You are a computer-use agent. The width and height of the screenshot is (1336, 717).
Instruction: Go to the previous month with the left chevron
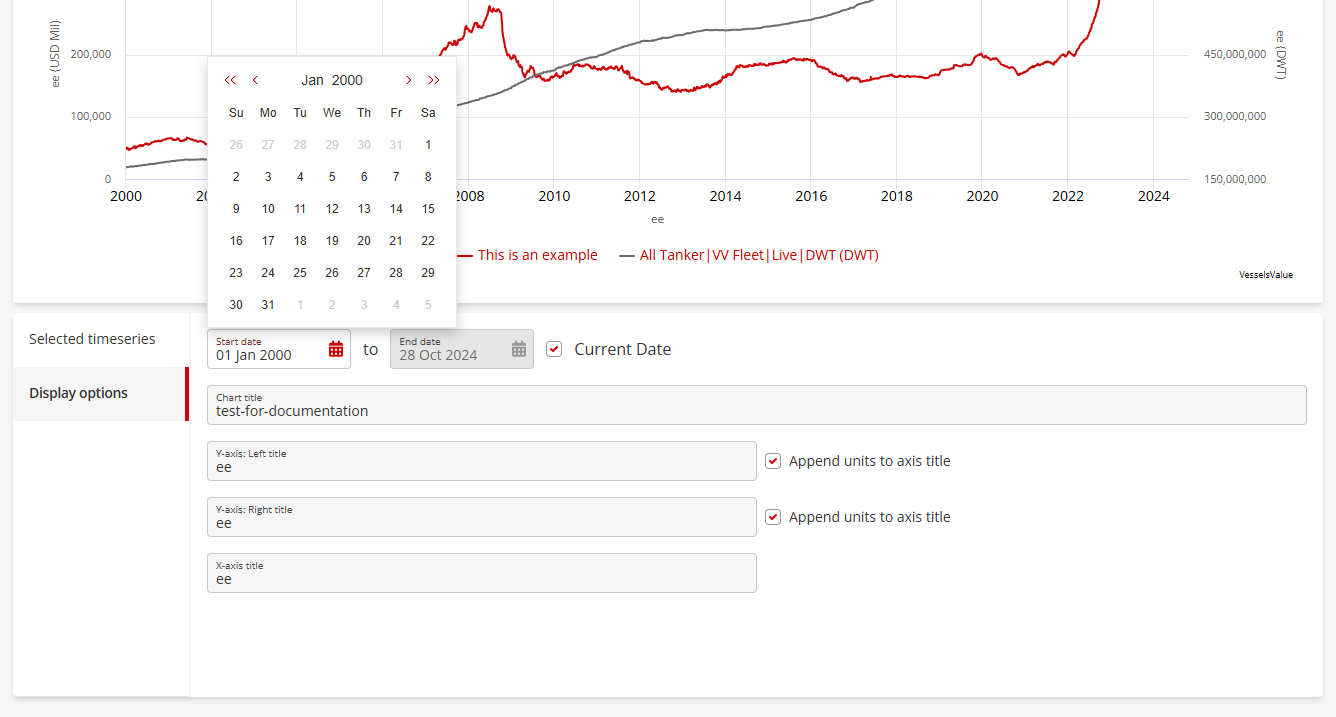click(x=255, y=80)
